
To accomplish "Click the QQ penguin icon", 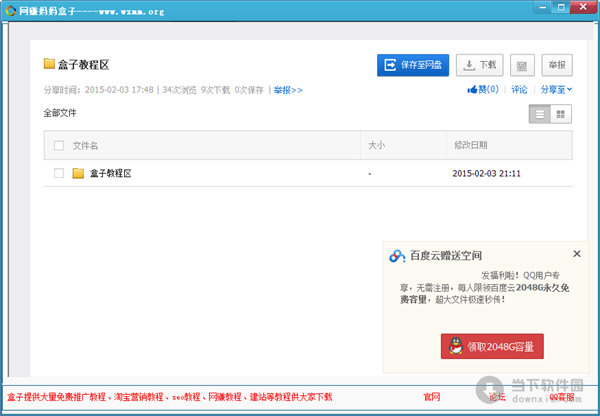I will (x=456, y=346).
